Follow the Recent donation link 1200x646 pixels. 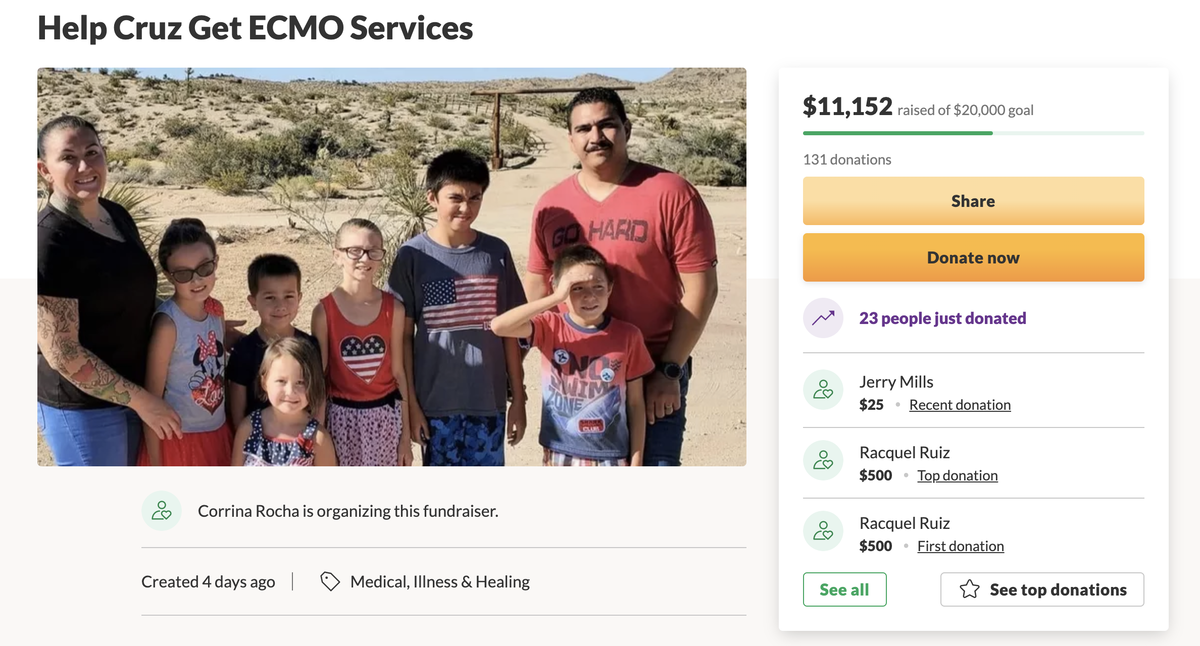click(960, 405)
